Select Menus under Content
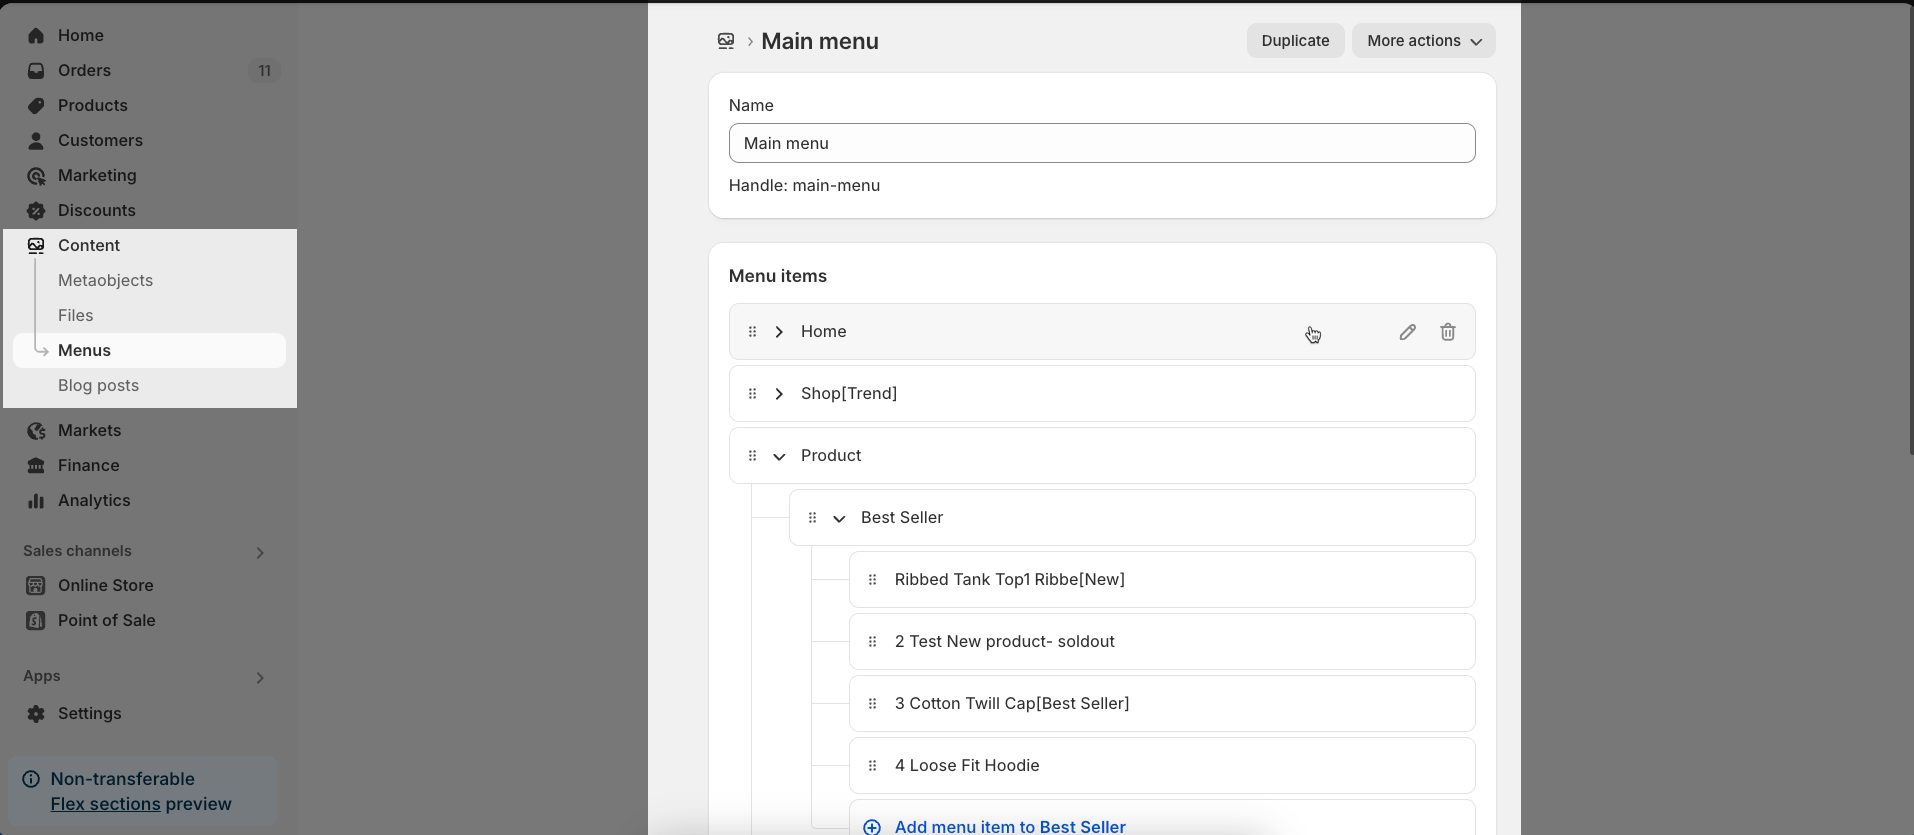1914x835 pixels. (x=149, y=351)
